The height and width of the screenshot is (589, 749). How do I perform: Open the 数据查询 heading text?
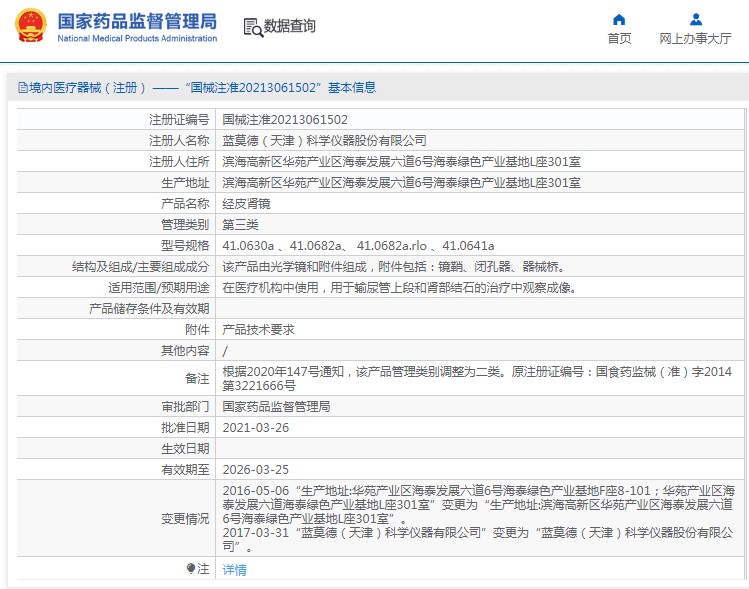[289, 27]
